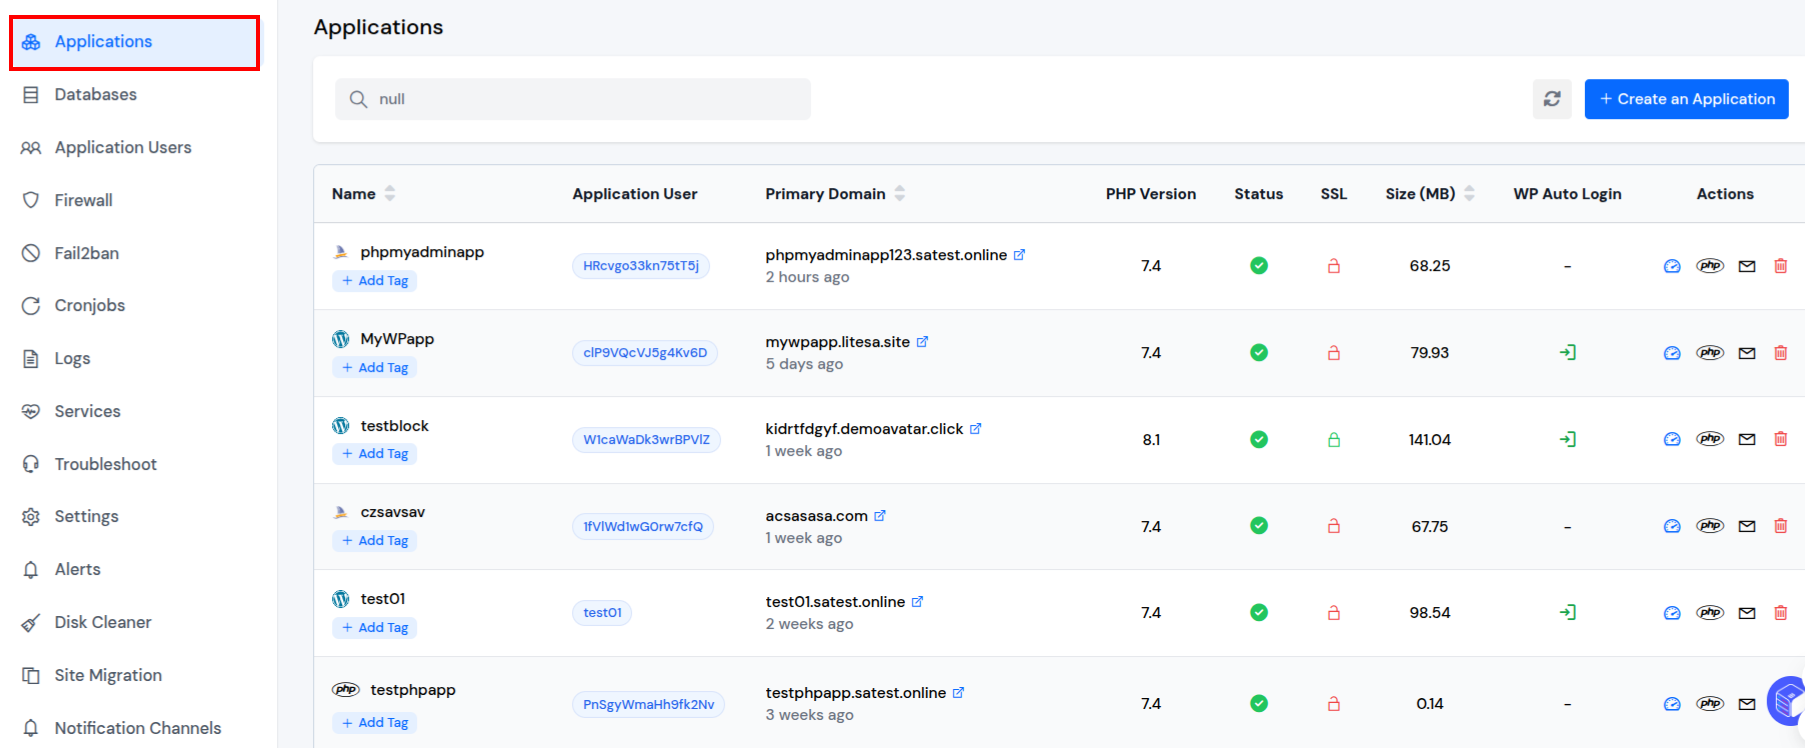Add a tag to test01 app
Viewport: 1805px width, 748px height.
[375, 628]
